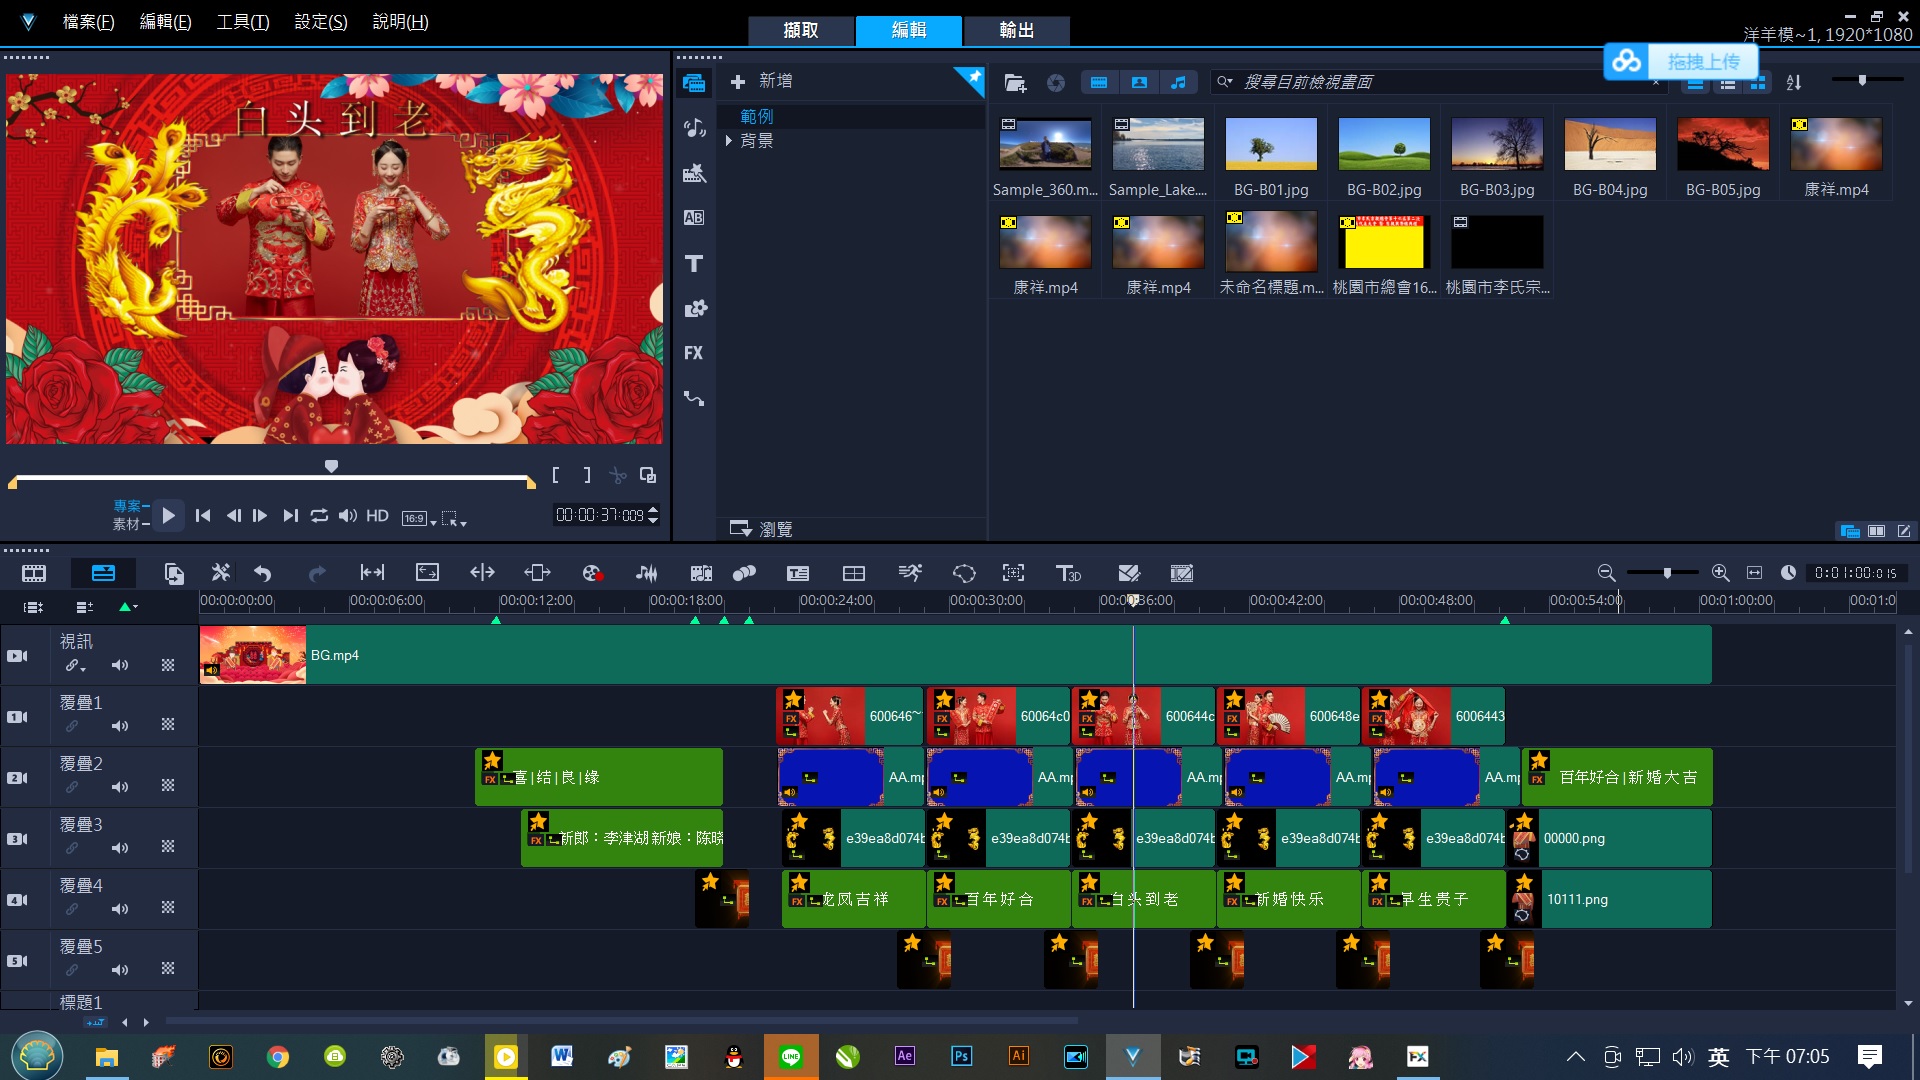Open the Sound/Audio library panel icon
1920x1080 pixels.
pos(694,128)
